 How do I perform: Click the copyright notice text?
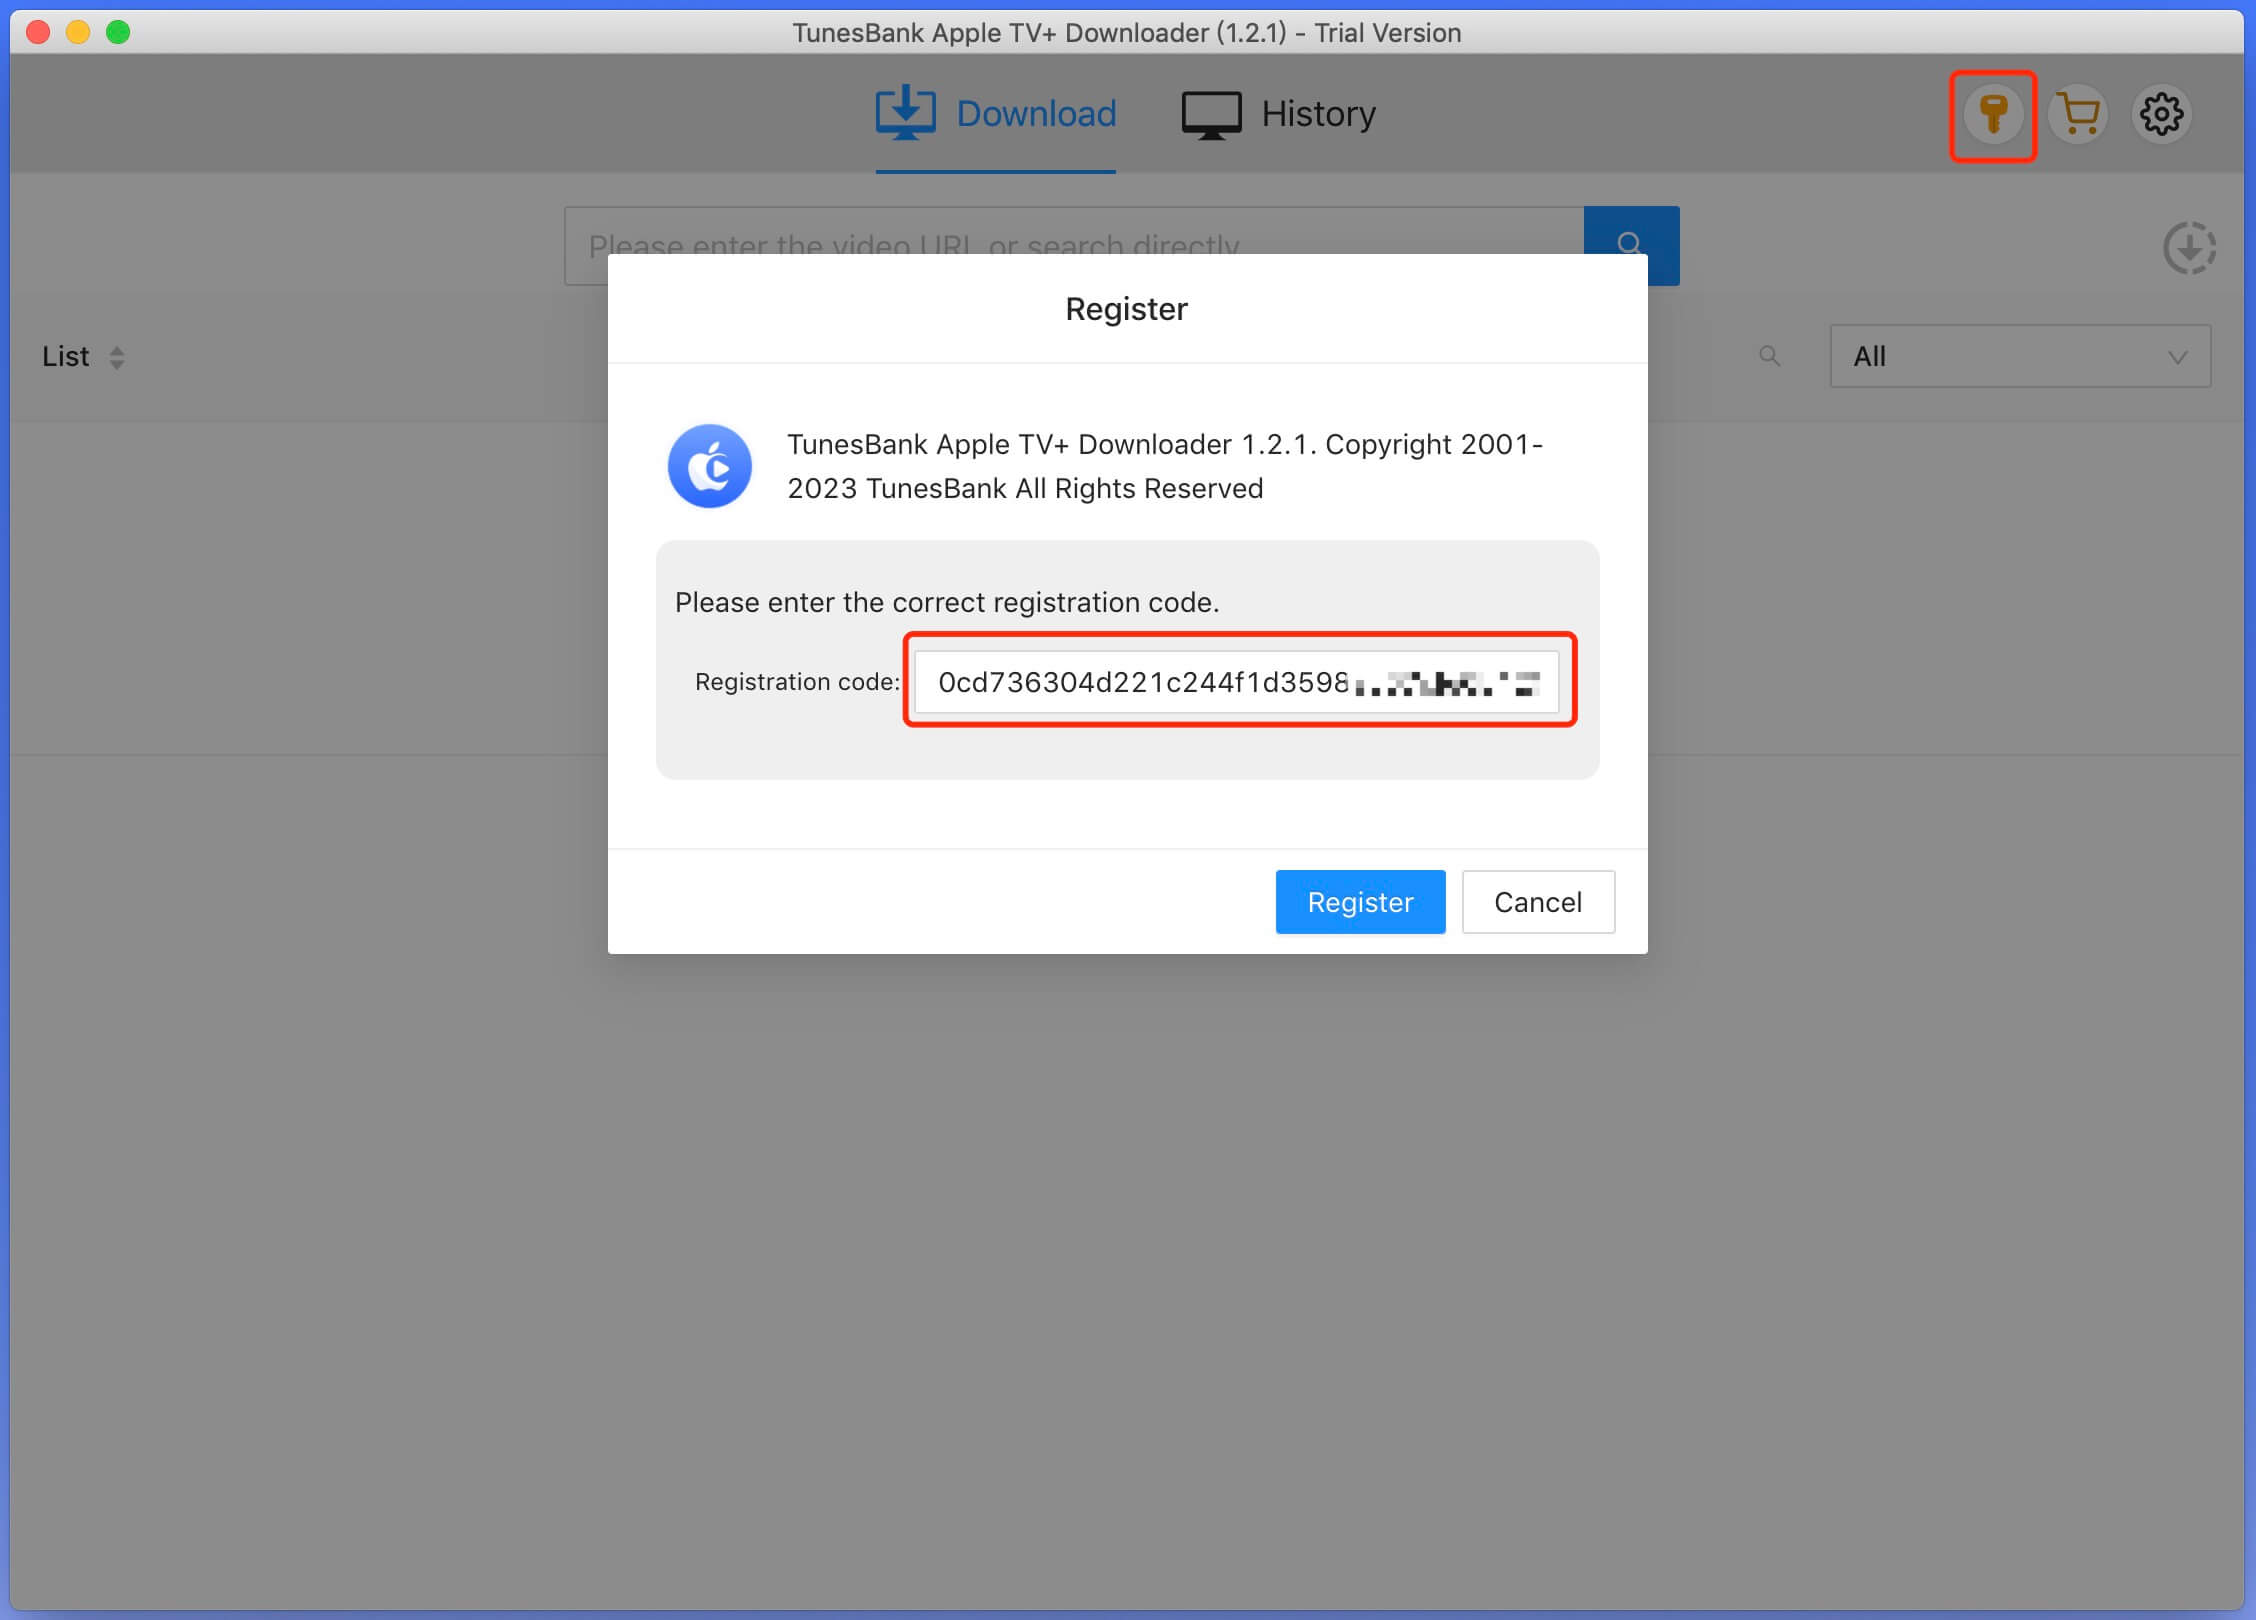(x=1165, y=466)
